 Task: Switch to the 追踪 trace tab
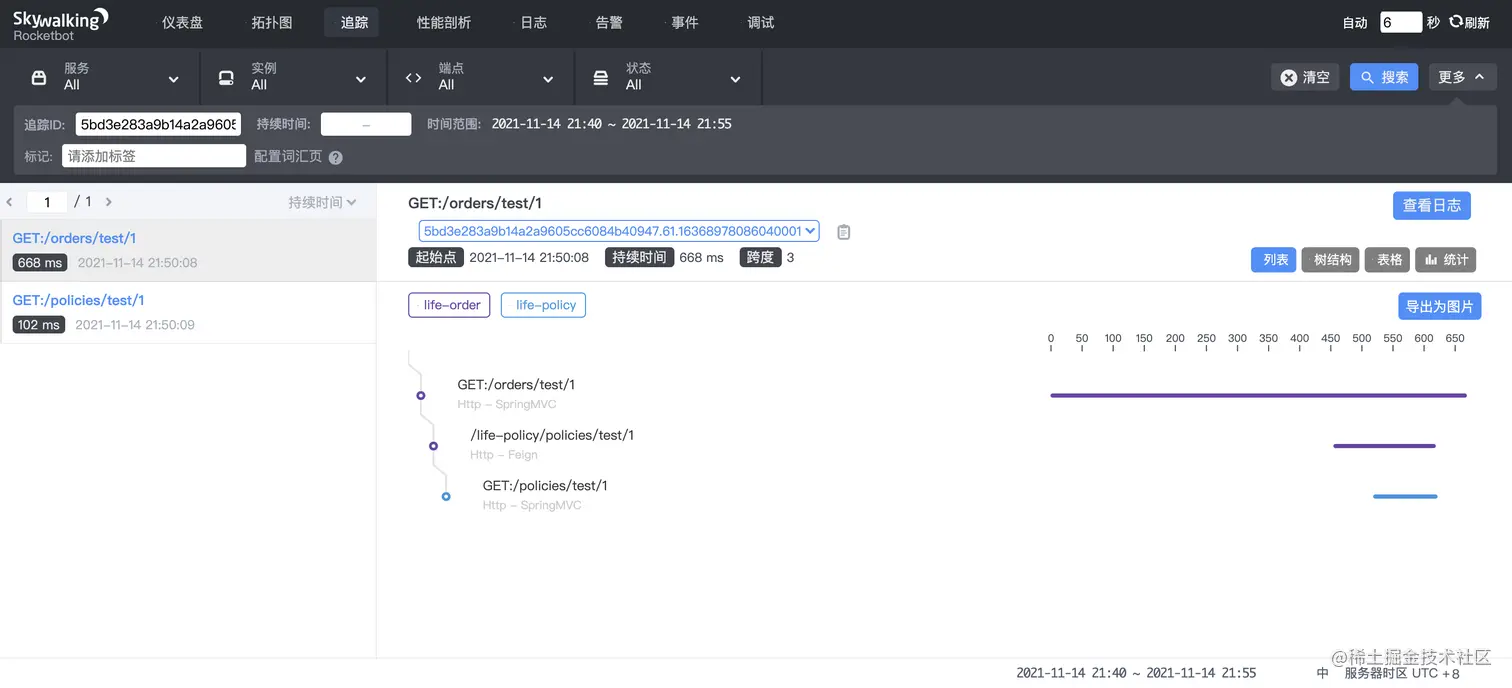pos(352,22)
